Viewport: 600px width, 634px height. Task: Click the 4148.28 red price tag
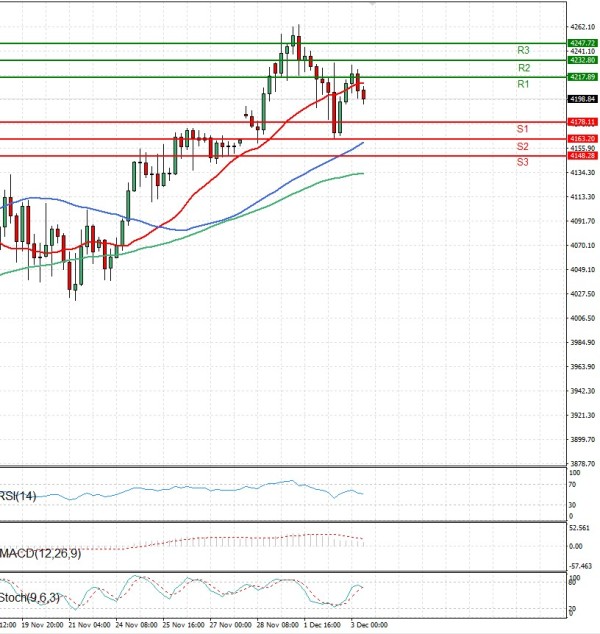point(582,156)
